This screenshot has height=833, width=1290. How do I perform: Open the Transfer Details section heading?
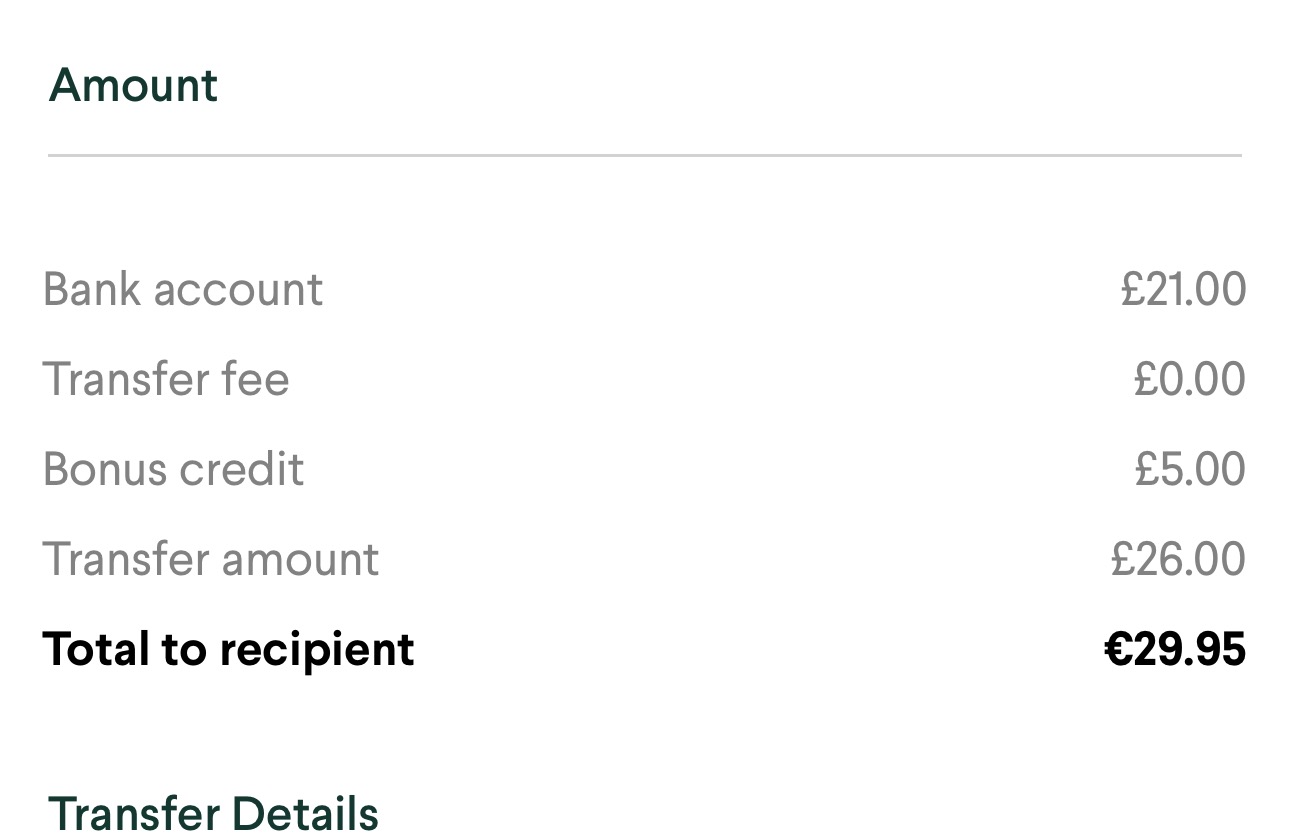213,813
